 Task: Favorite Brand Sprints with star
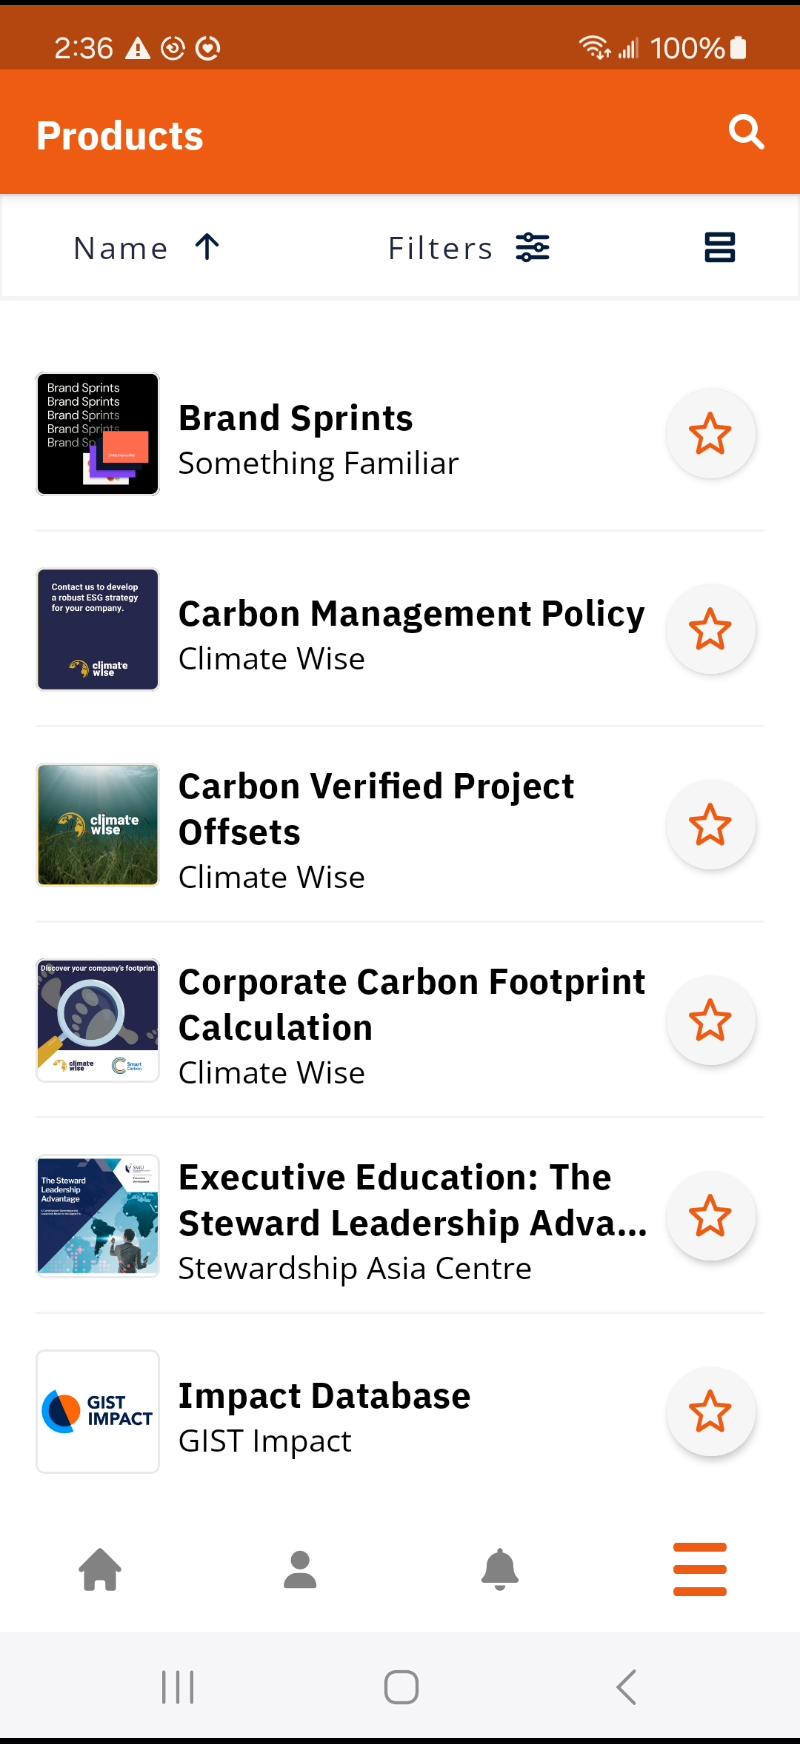pos(710,434)
